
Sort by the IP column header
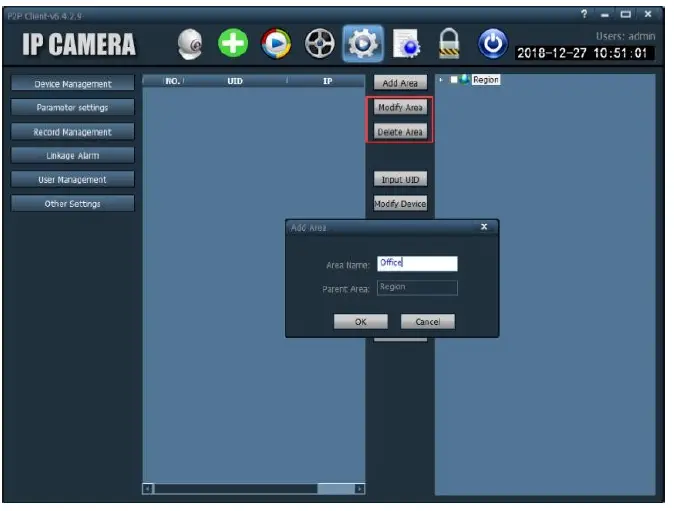(x=328, y=81)
